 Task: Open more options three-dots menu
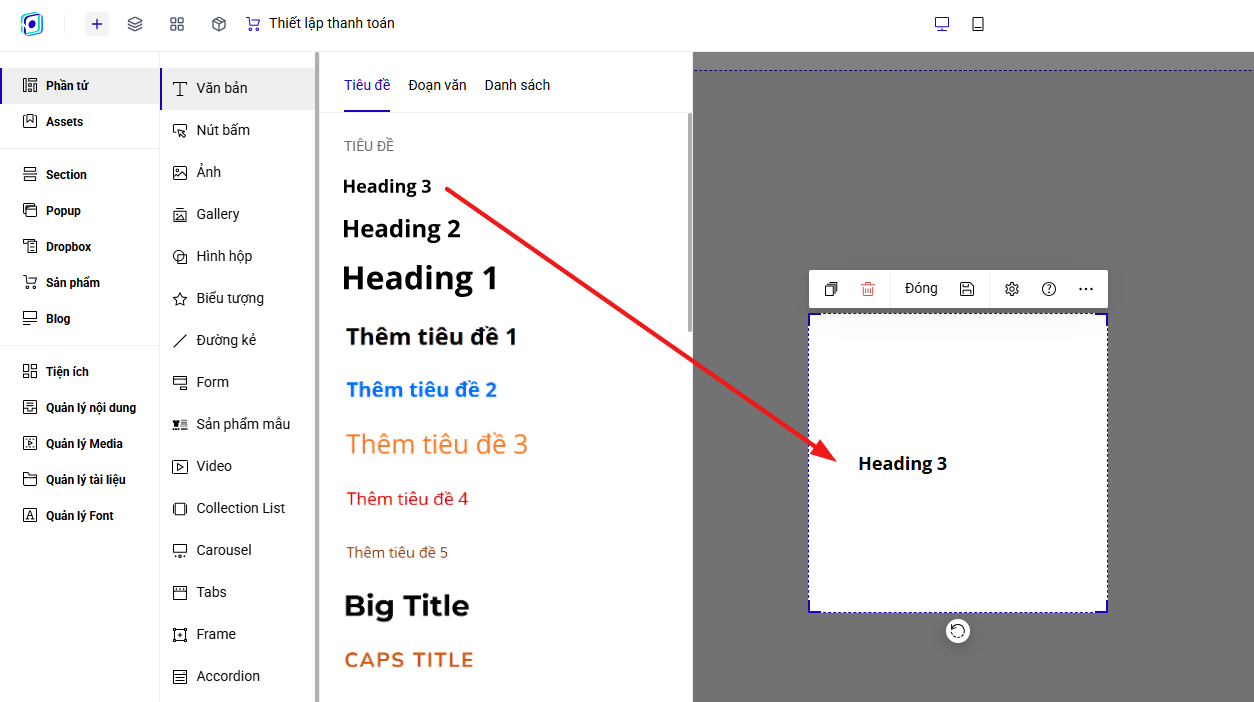1086,289
